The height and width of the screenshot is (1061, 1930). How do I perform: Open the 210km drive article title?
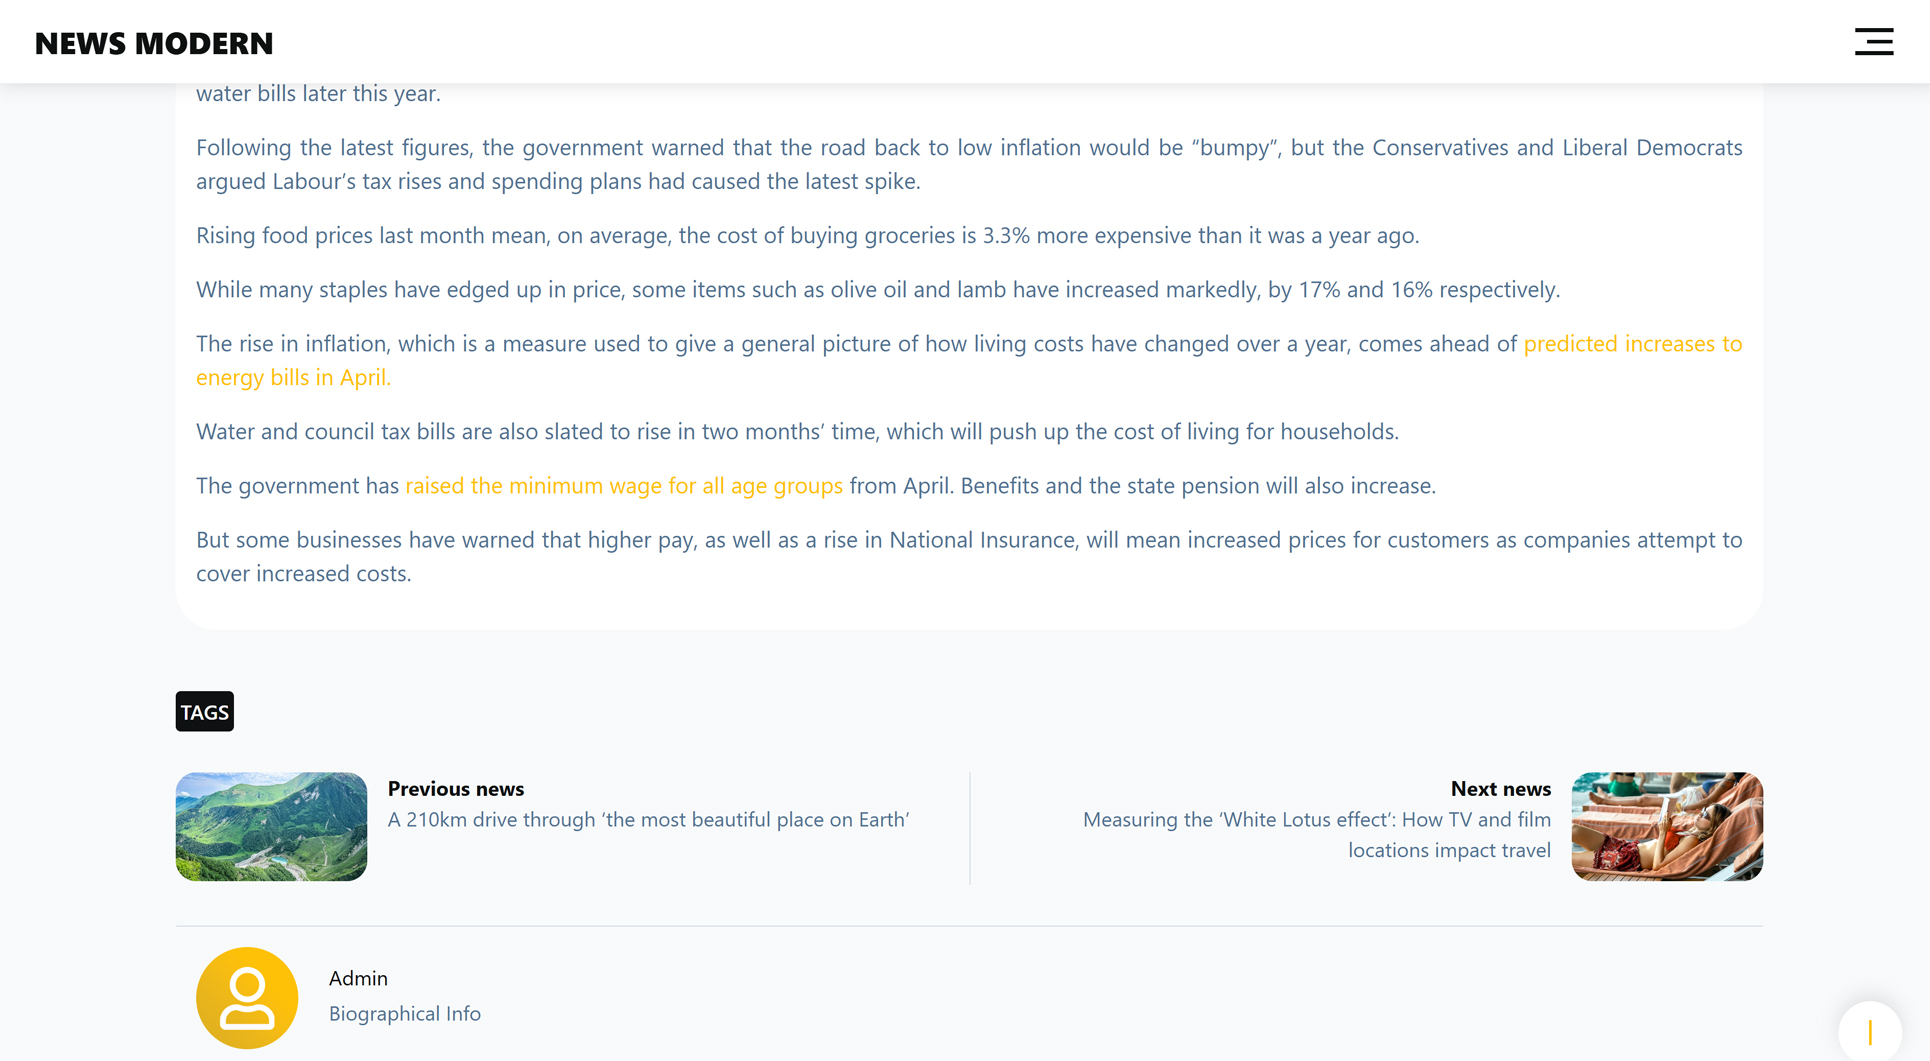click(648, 820)
